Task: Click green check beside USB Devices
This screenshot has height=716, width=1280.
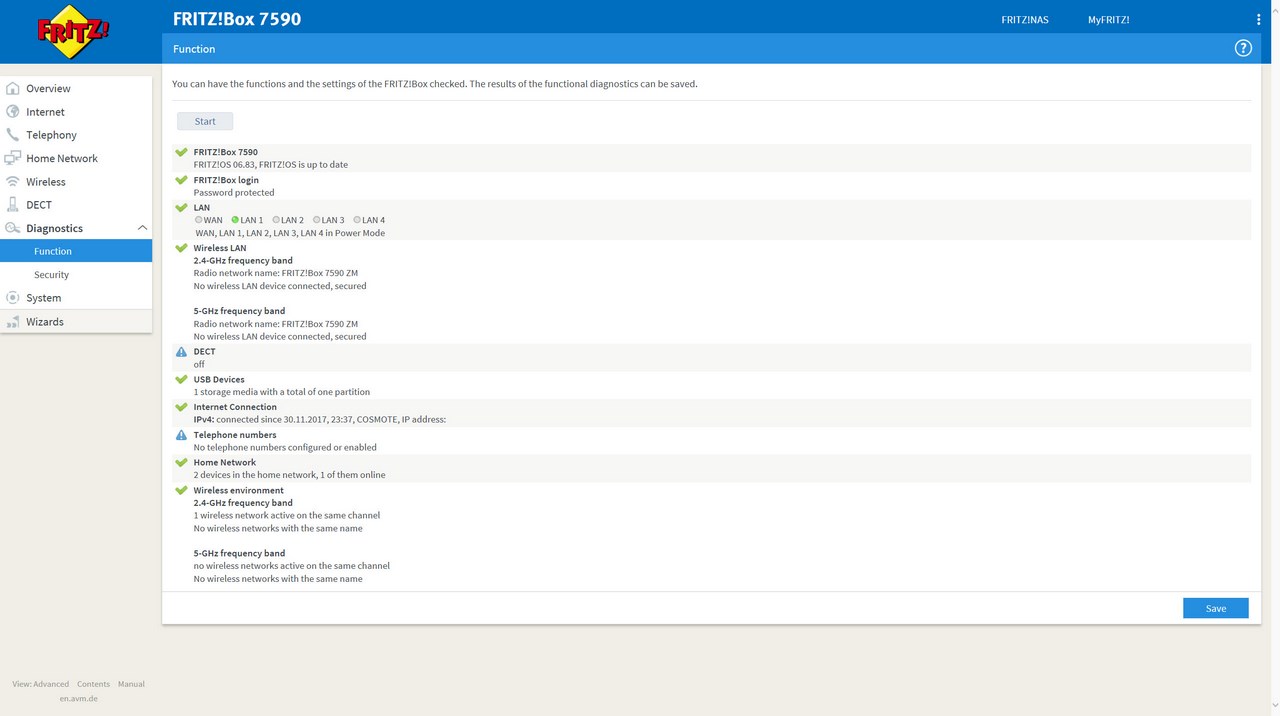Action: (181, 380)
